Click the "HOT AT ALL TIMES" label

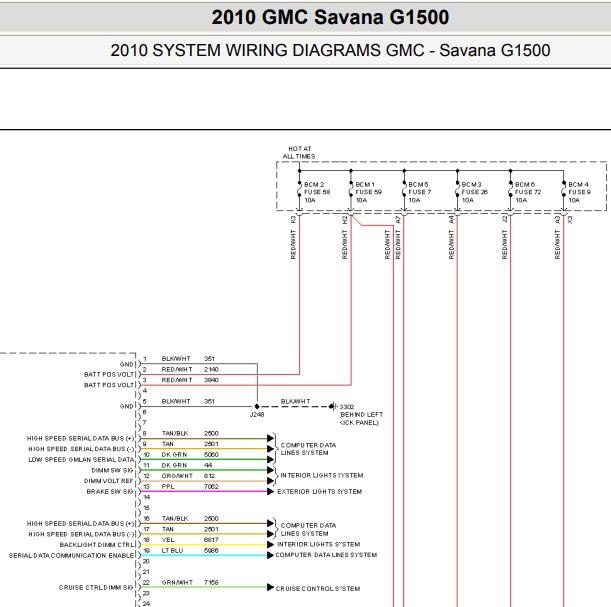pos(299,152)
